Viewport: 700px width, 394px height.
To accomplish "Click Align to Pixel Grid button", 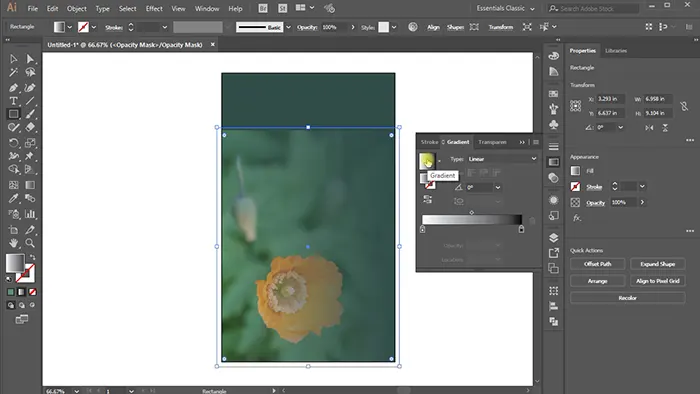I will click(x=658, y=281).
